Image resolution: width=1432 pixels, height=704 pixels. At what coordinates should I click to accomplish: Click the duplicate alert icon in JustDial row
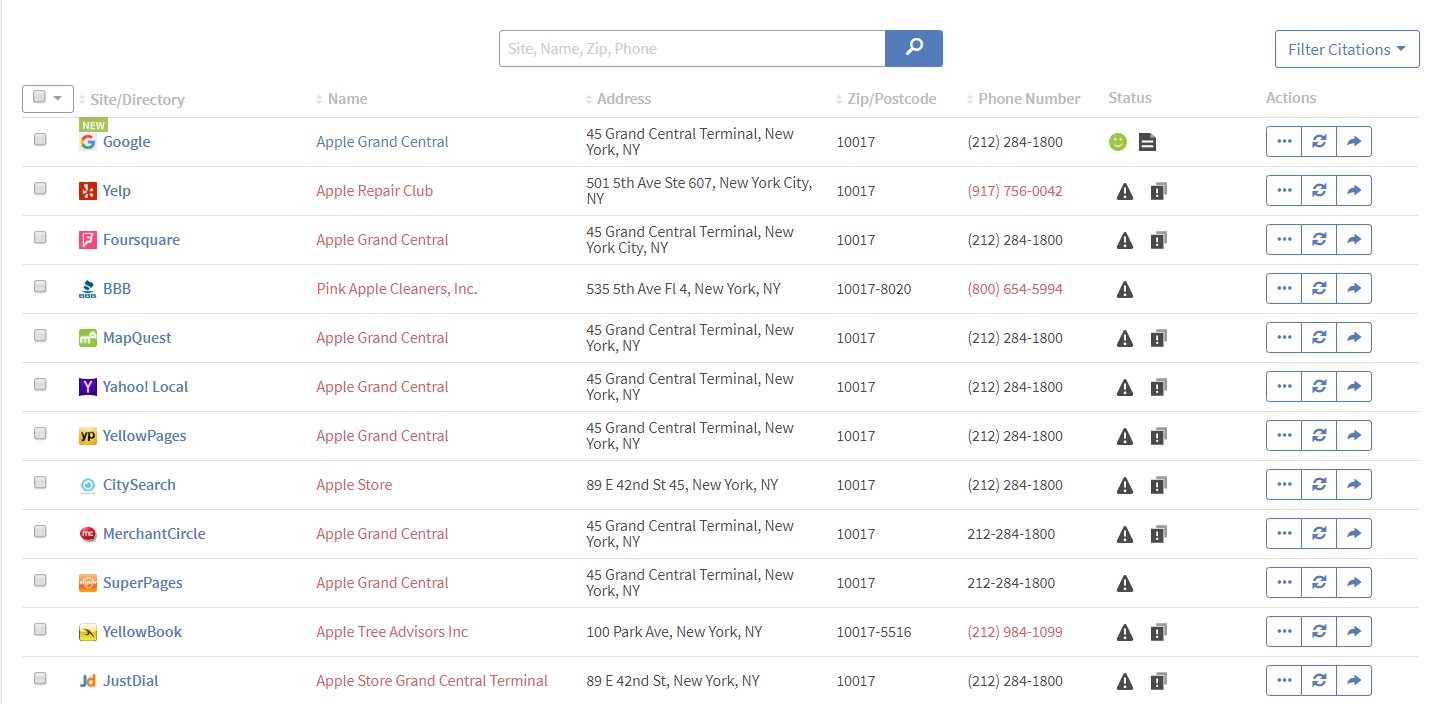tap(1158, 681)
